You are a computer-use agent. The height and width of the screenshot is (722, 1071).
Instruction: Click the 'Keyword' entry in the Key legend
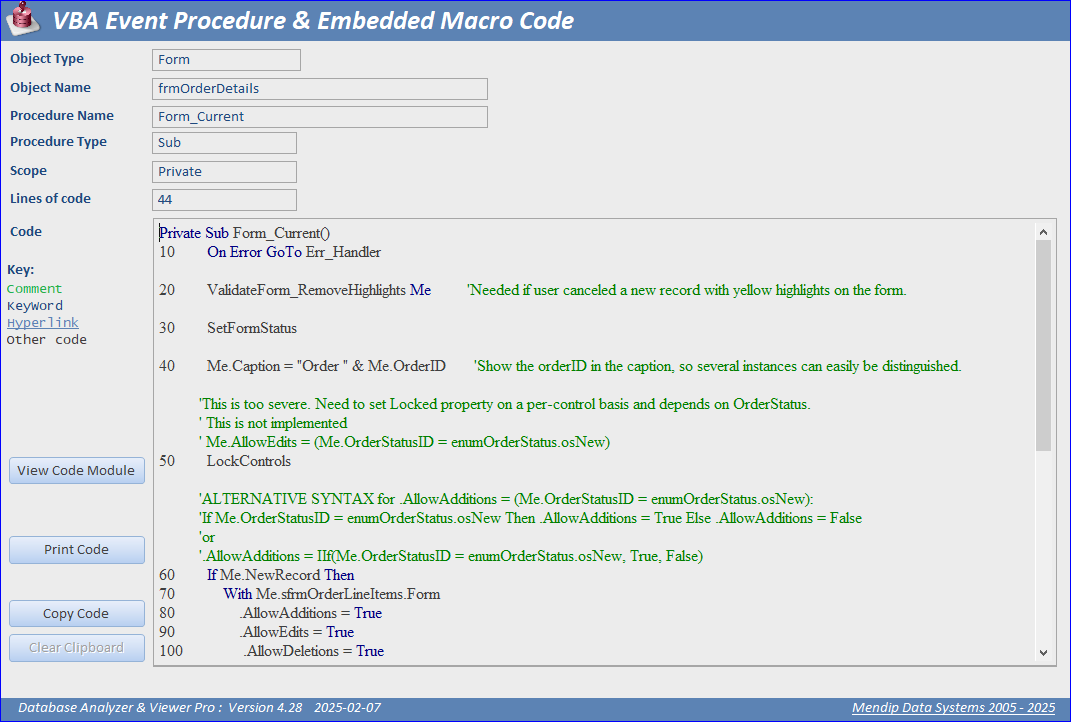35,305
